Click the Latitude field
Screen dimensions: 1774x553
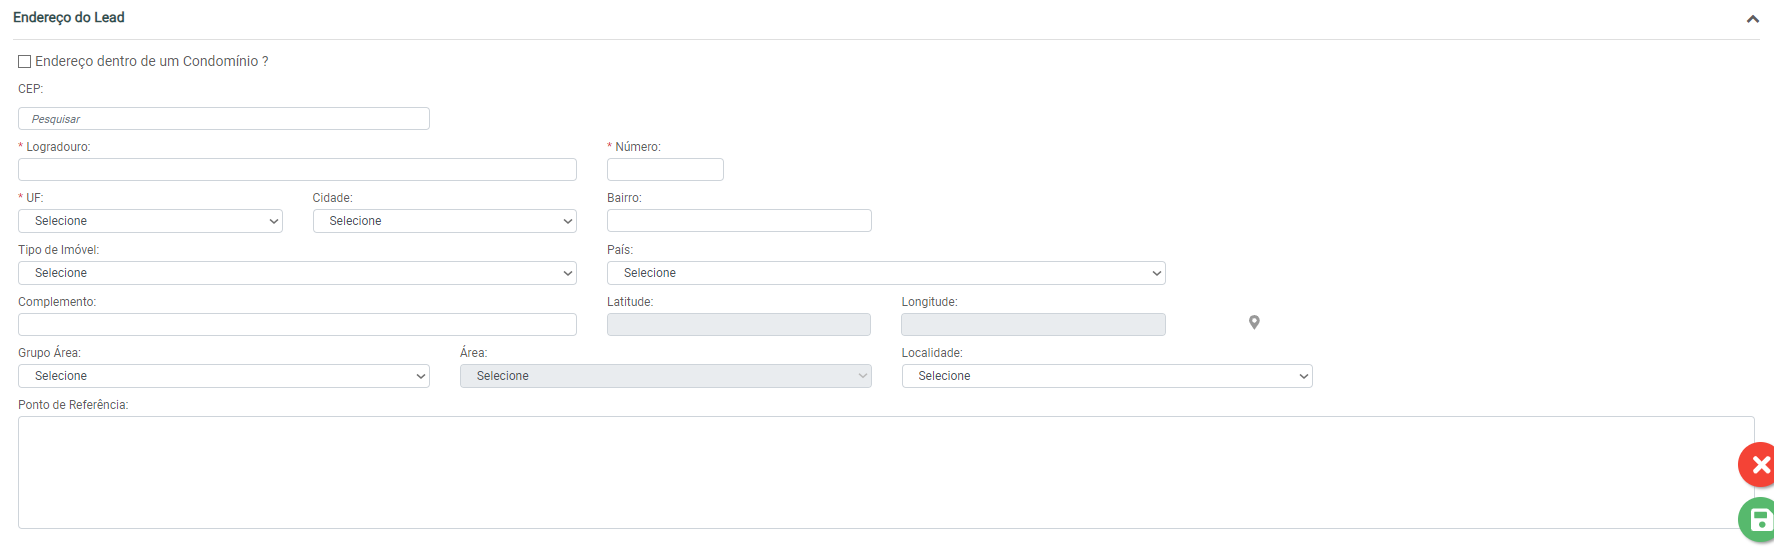click(x=738, y=325)
